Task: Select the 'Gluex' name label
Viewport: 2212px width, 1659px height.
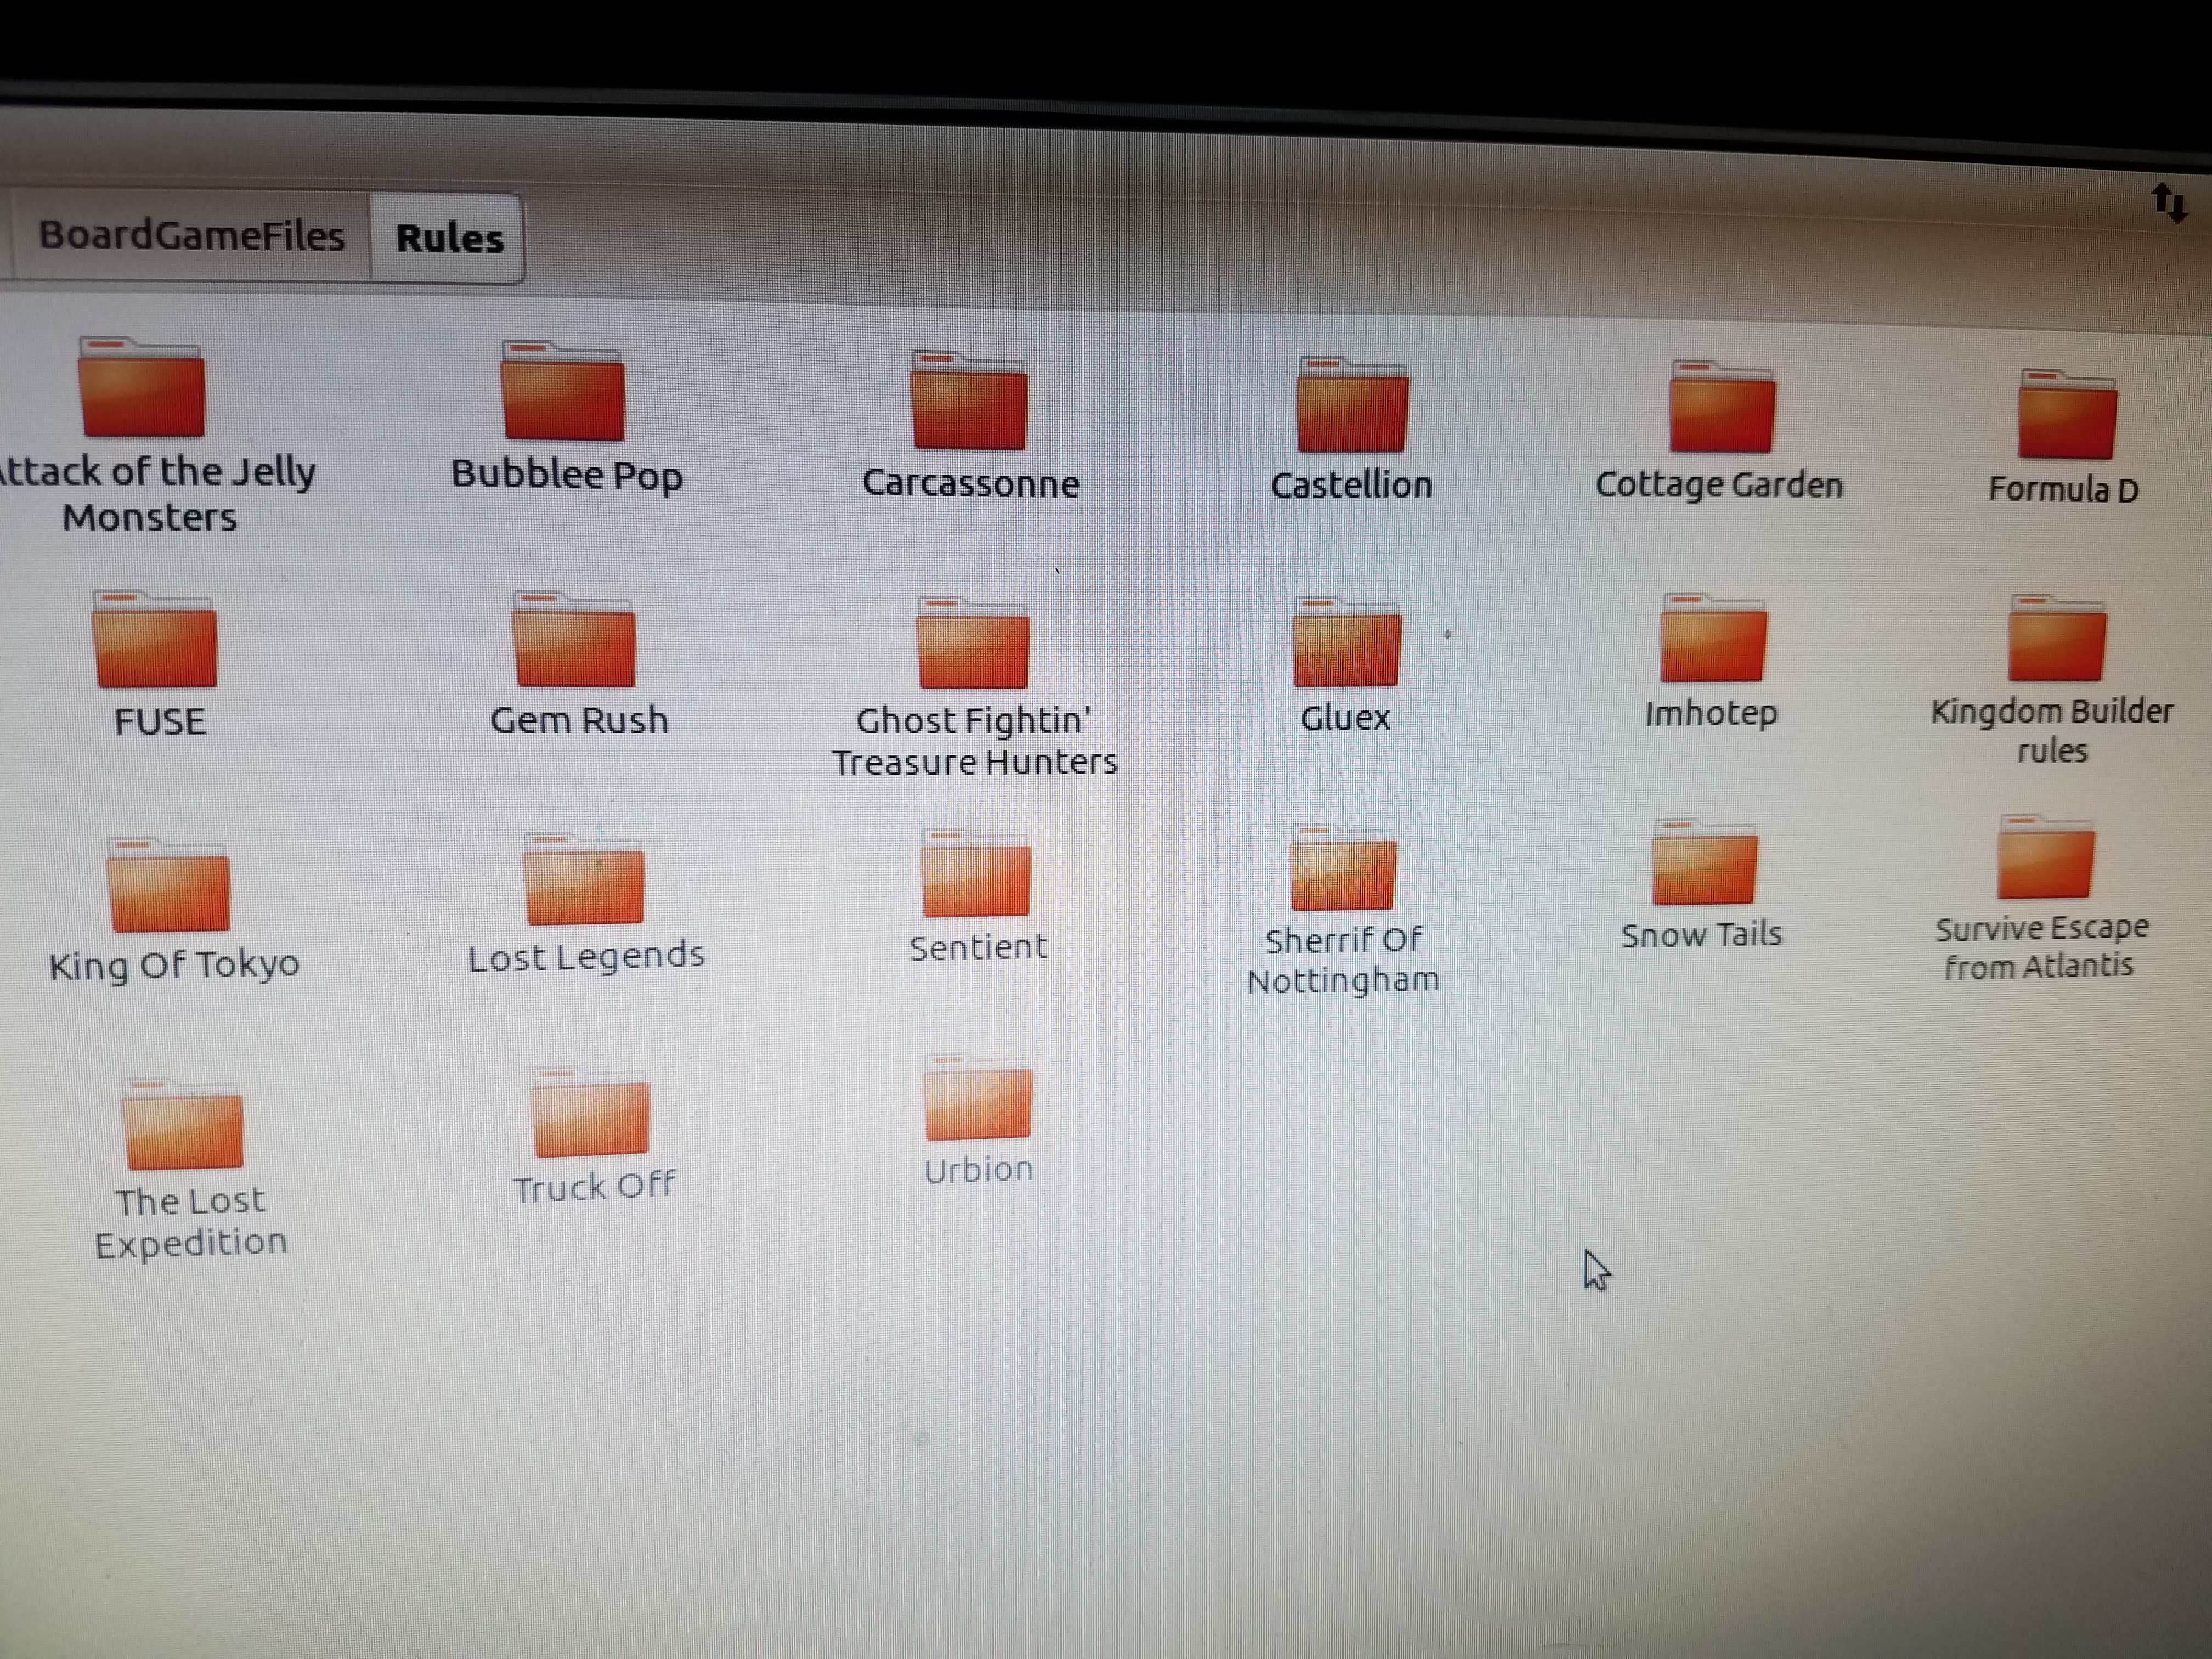Action: point(1345,718)
